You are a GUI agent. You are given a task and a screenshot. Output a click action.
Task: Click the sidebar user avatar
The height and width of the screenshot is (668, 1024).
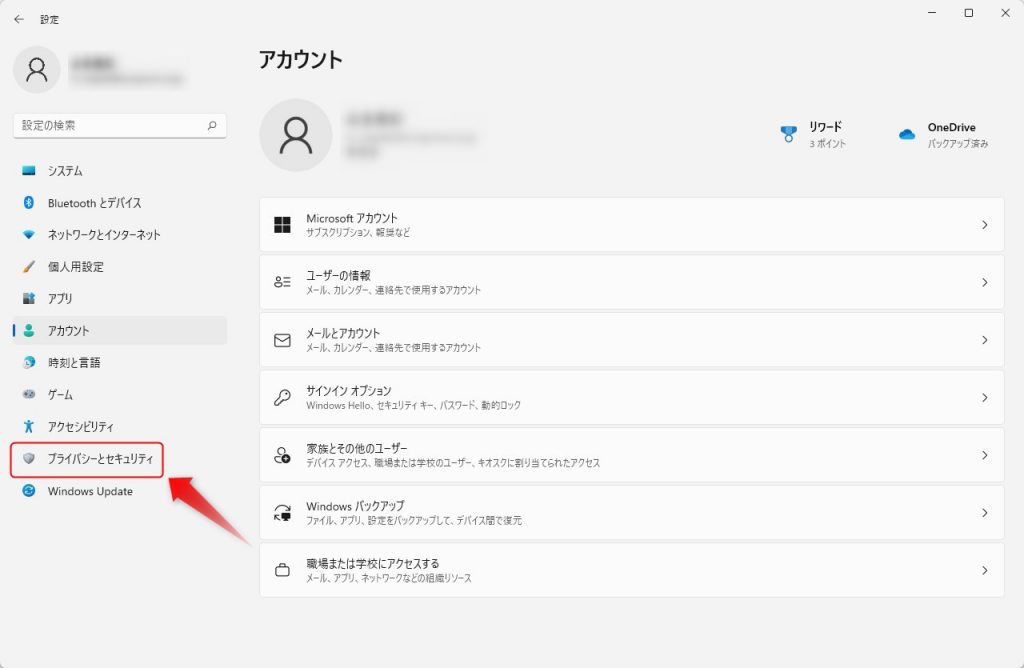click(37, 70)
